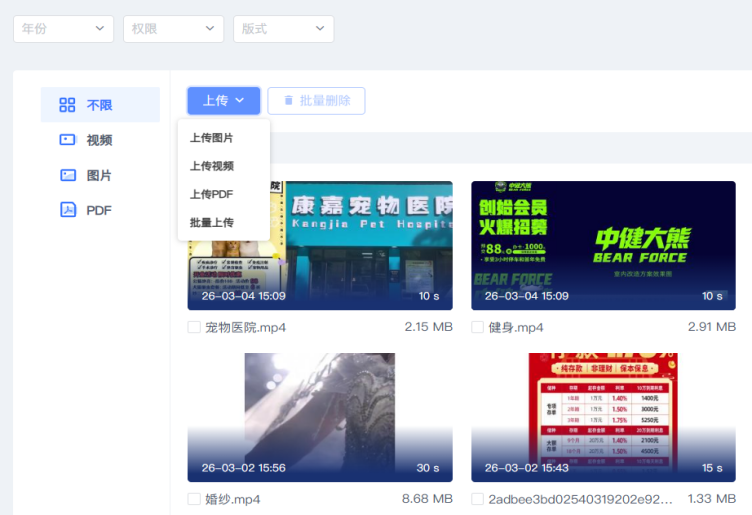Select 上传视频 in the upload menu
The height and width of the screenshot is (515, 752).
point(212,166)
